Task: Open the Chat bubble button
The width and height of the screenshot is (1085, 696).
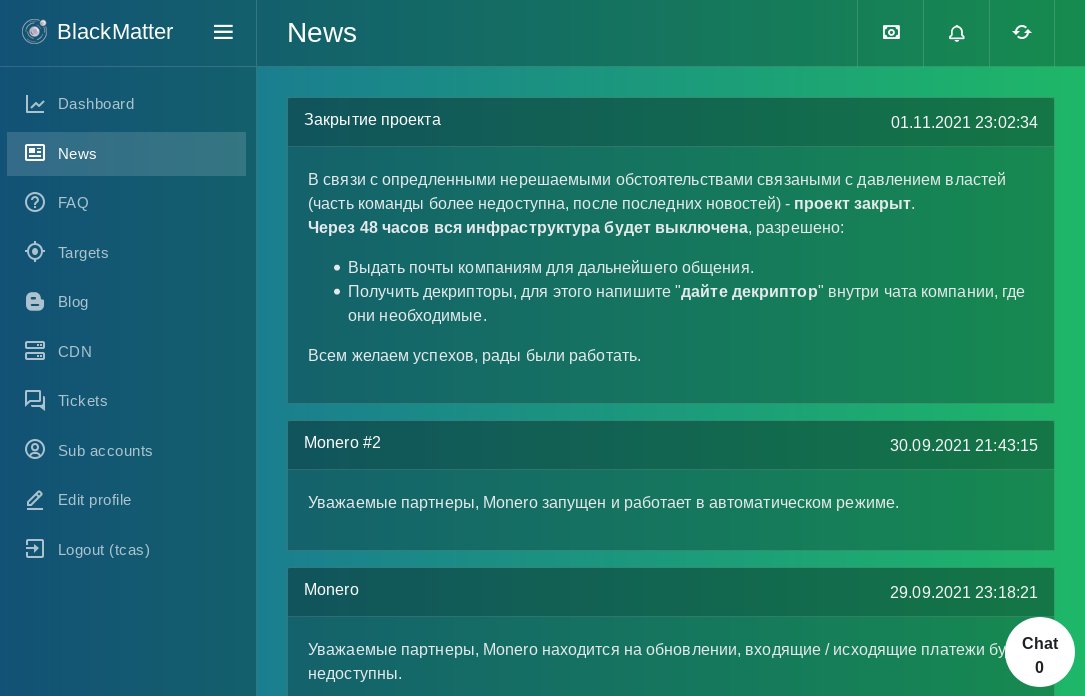Action: (x=1039, y=652)
